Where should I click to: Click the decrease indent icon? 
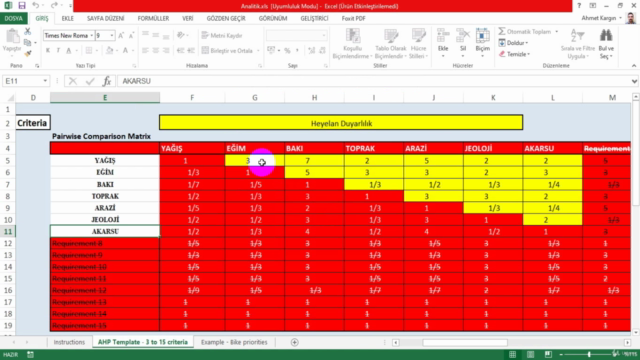(180, 51)
